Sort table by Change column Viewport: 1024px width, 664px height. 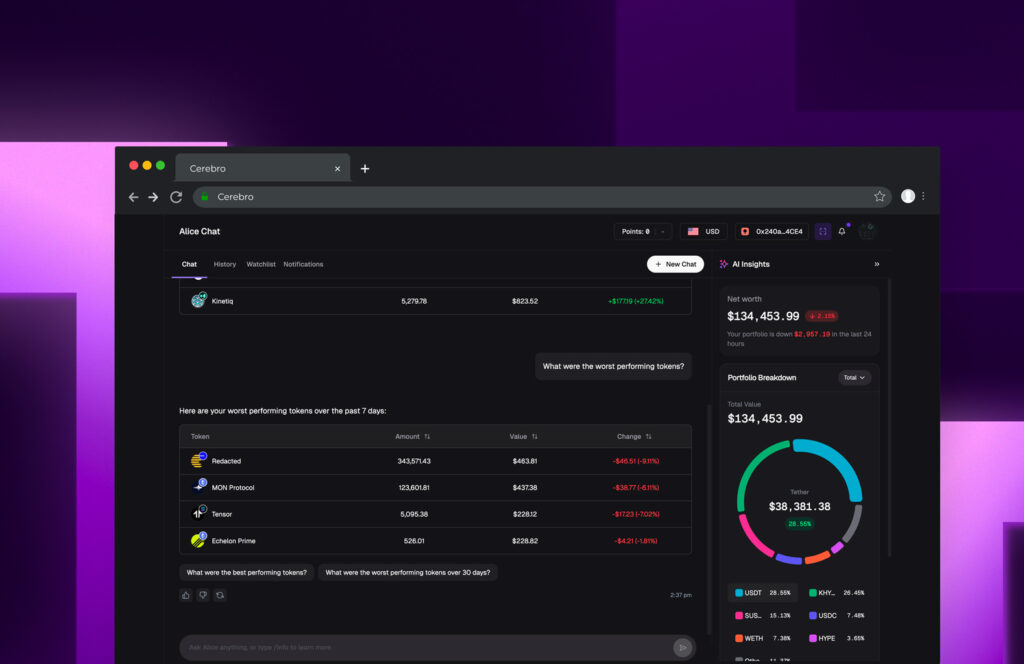(x=648, y=436)
